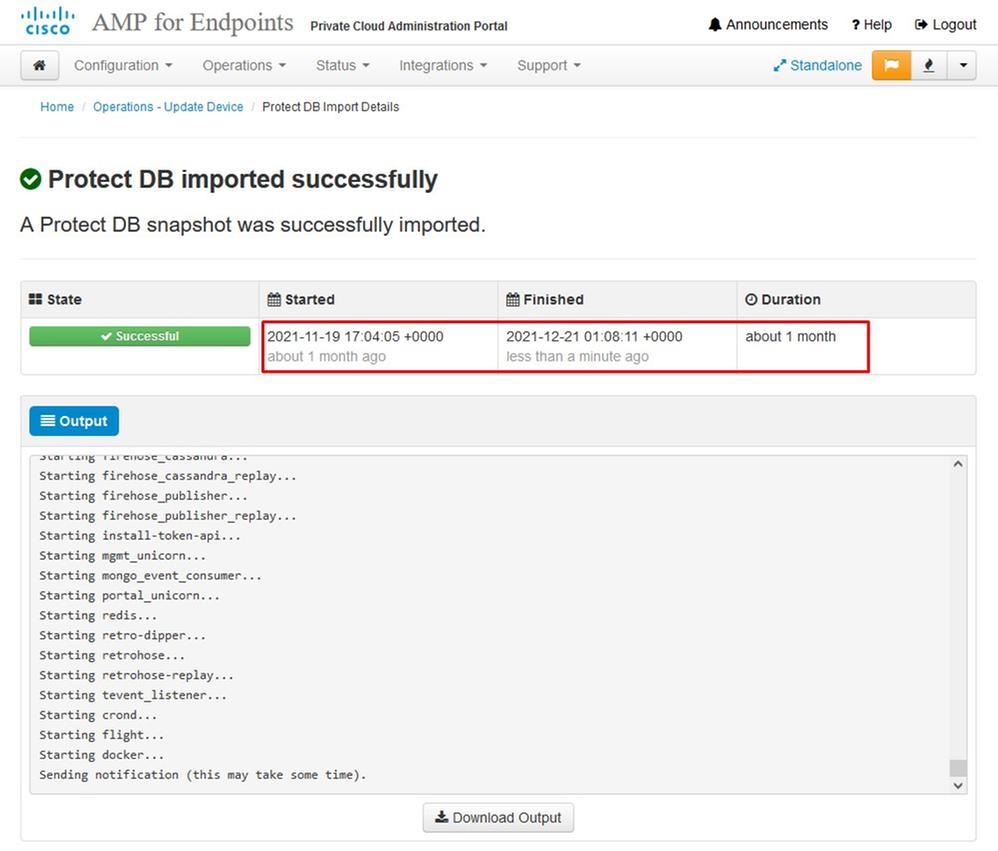Click the 'Starting mgmt_unicorn...' log line
The width and height of the screenshot is (998, 851).
[x=123, y=556]
